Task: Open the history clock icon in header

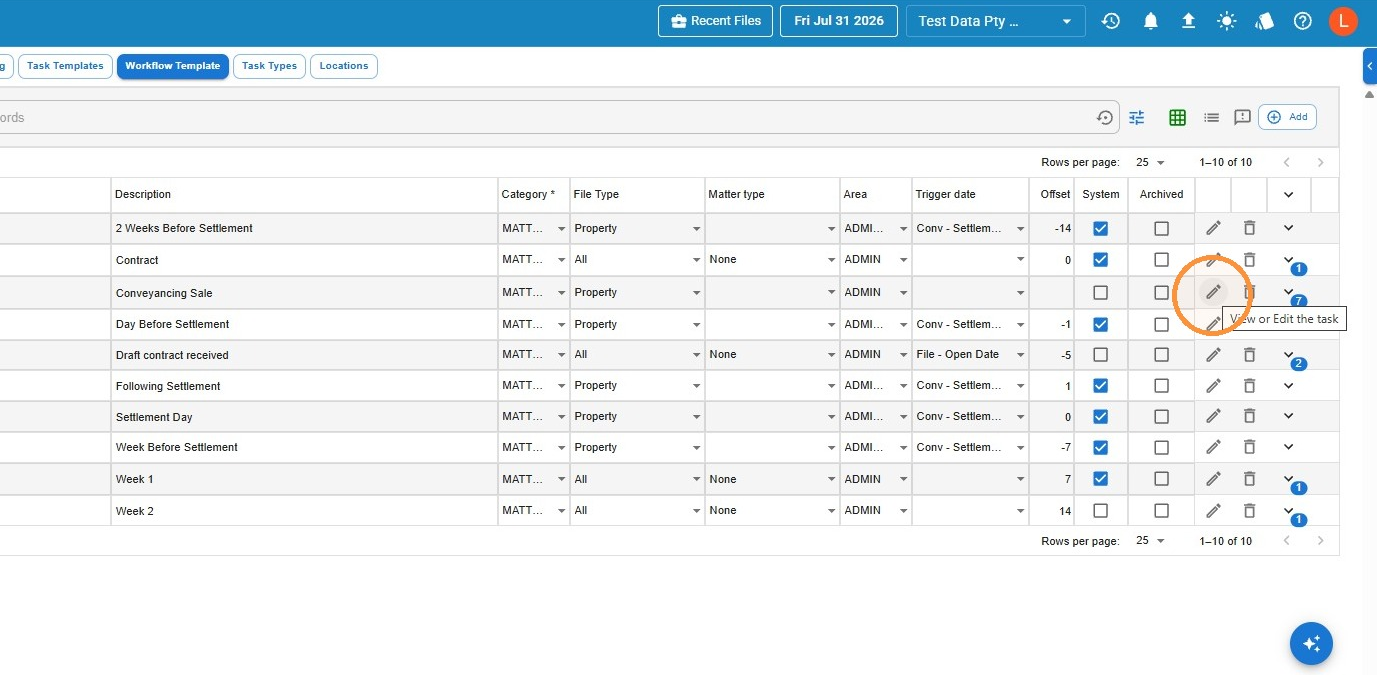Action: coord(1111,21)
